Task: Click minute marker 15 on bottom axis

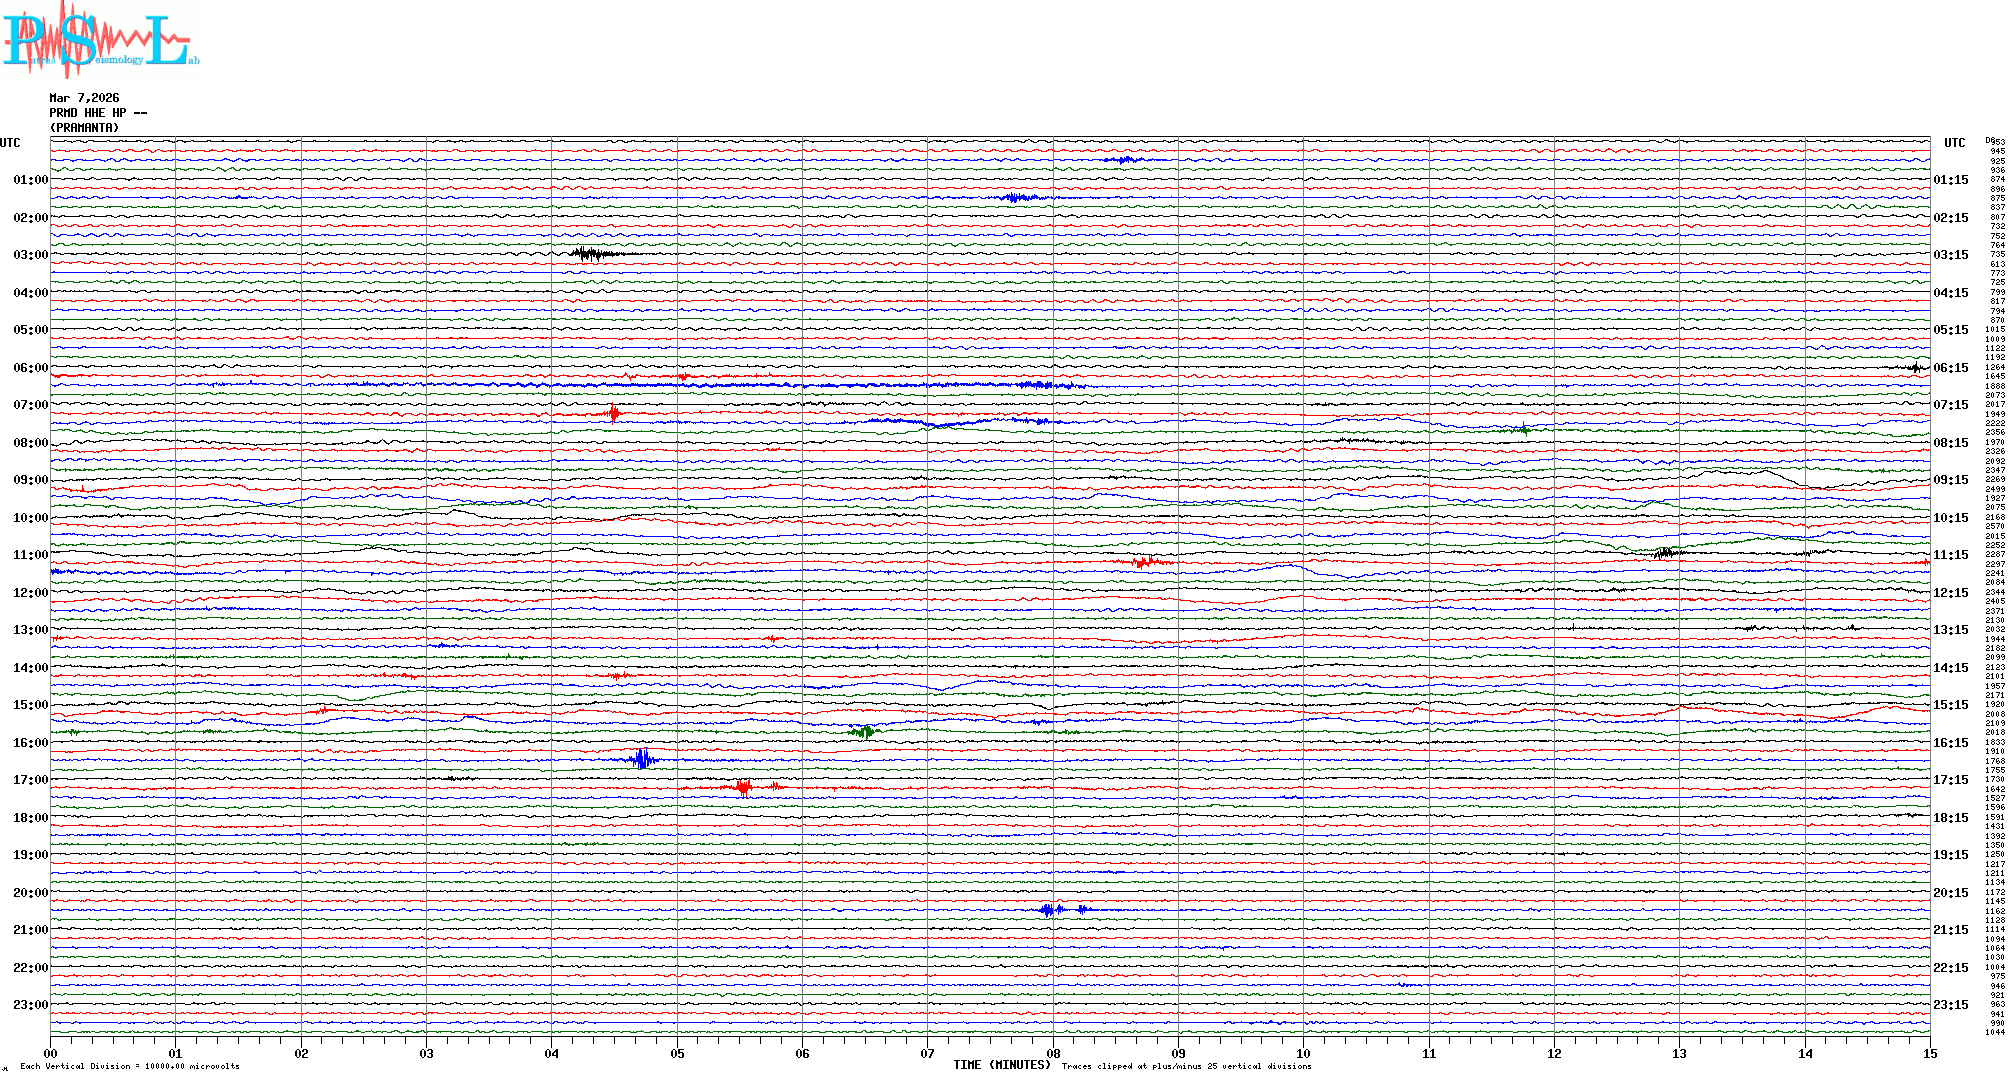Action: pos(1930,1053)
